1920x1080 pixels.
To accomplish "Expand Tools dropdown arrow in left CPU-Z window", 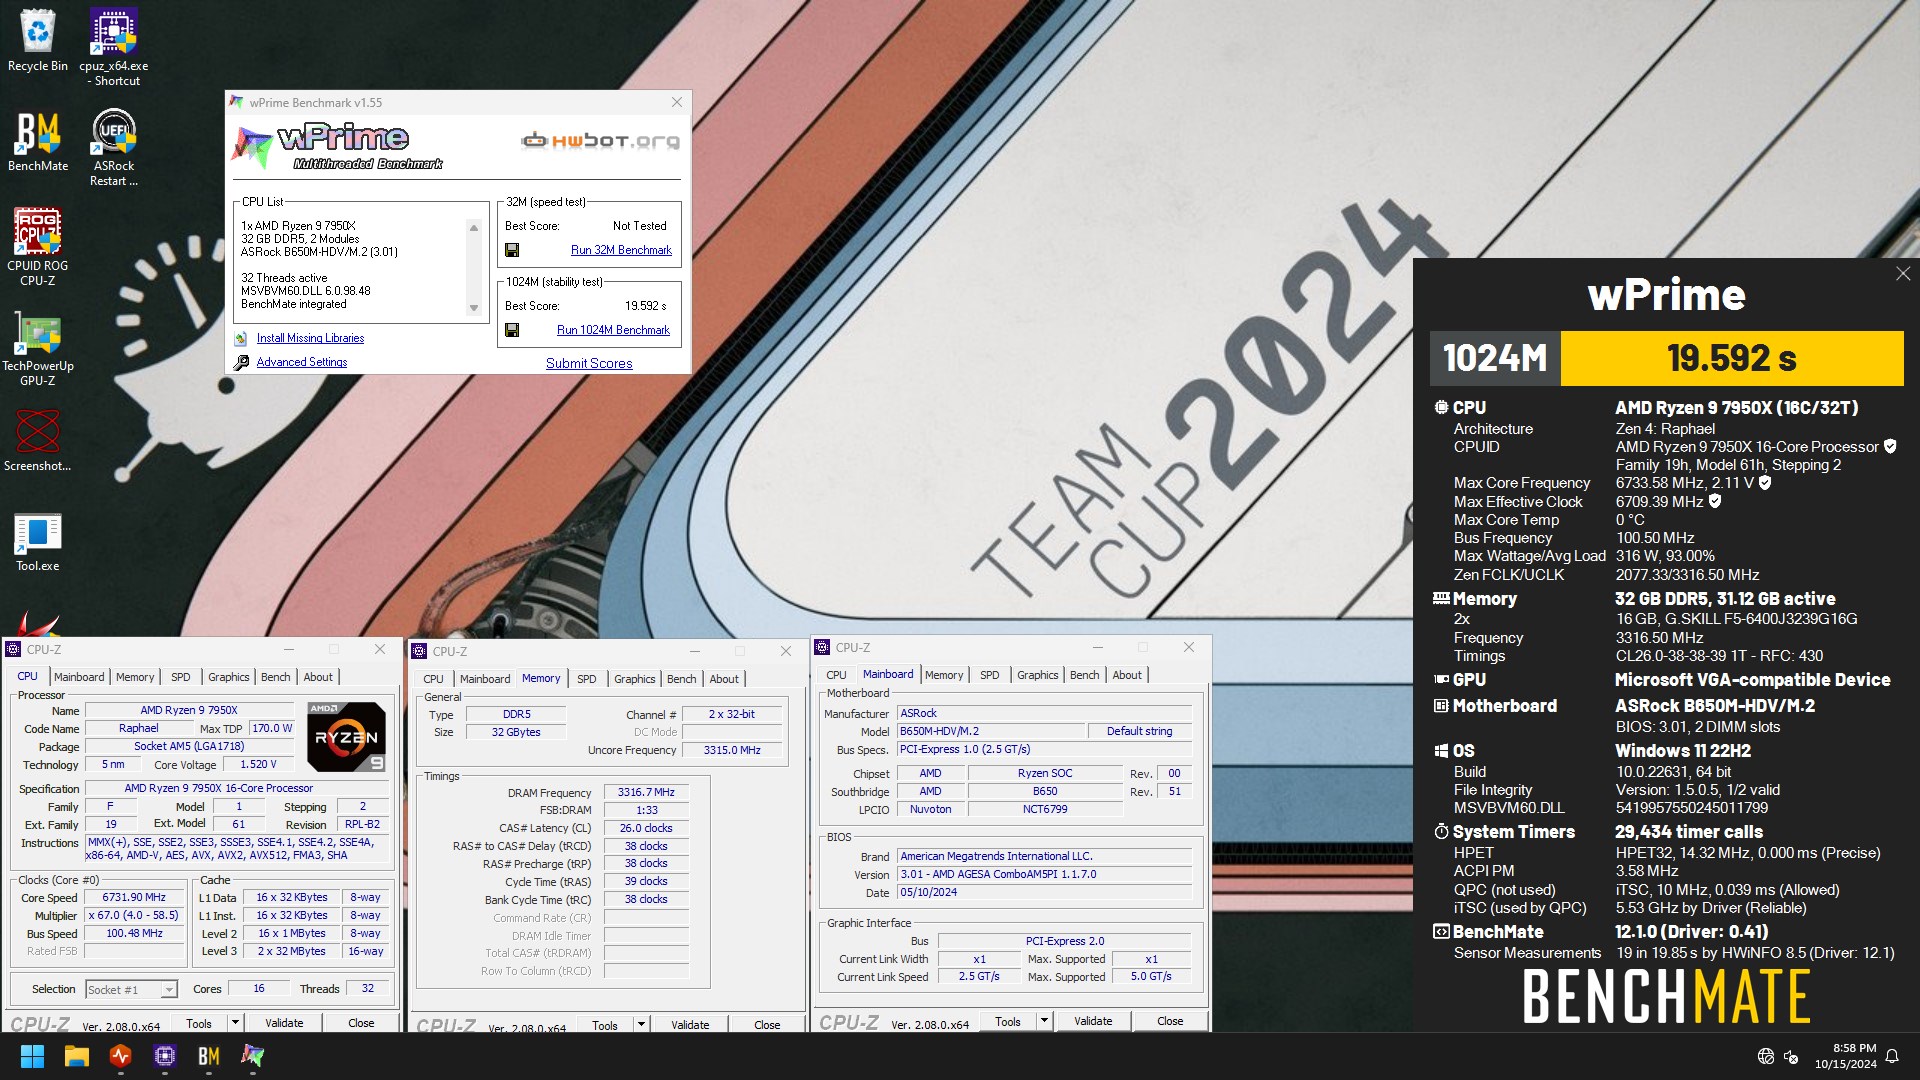I will click(235, 1023).
